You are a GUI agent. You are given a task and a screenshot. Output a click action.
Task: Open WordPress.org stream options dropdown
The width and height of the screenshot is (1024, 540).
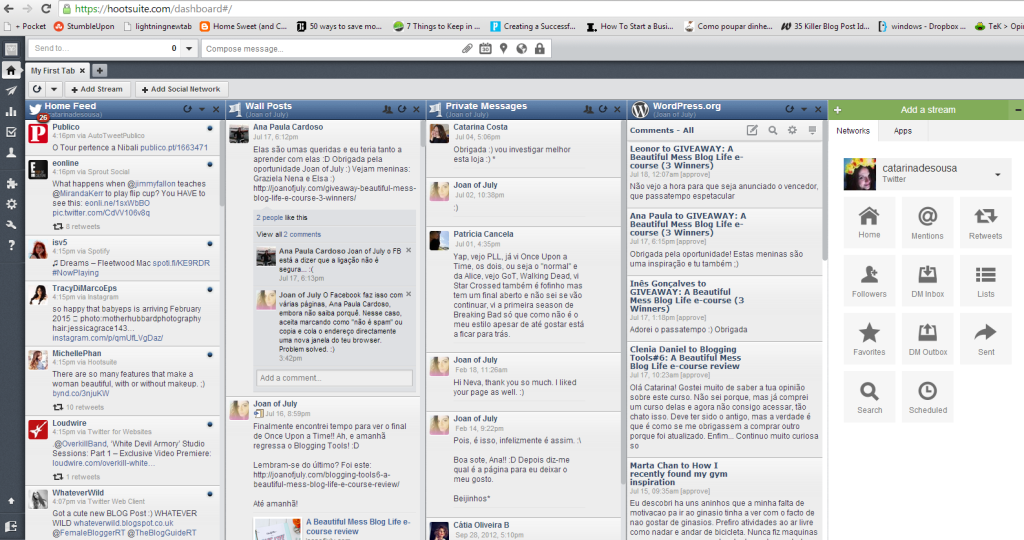[804, 110]
